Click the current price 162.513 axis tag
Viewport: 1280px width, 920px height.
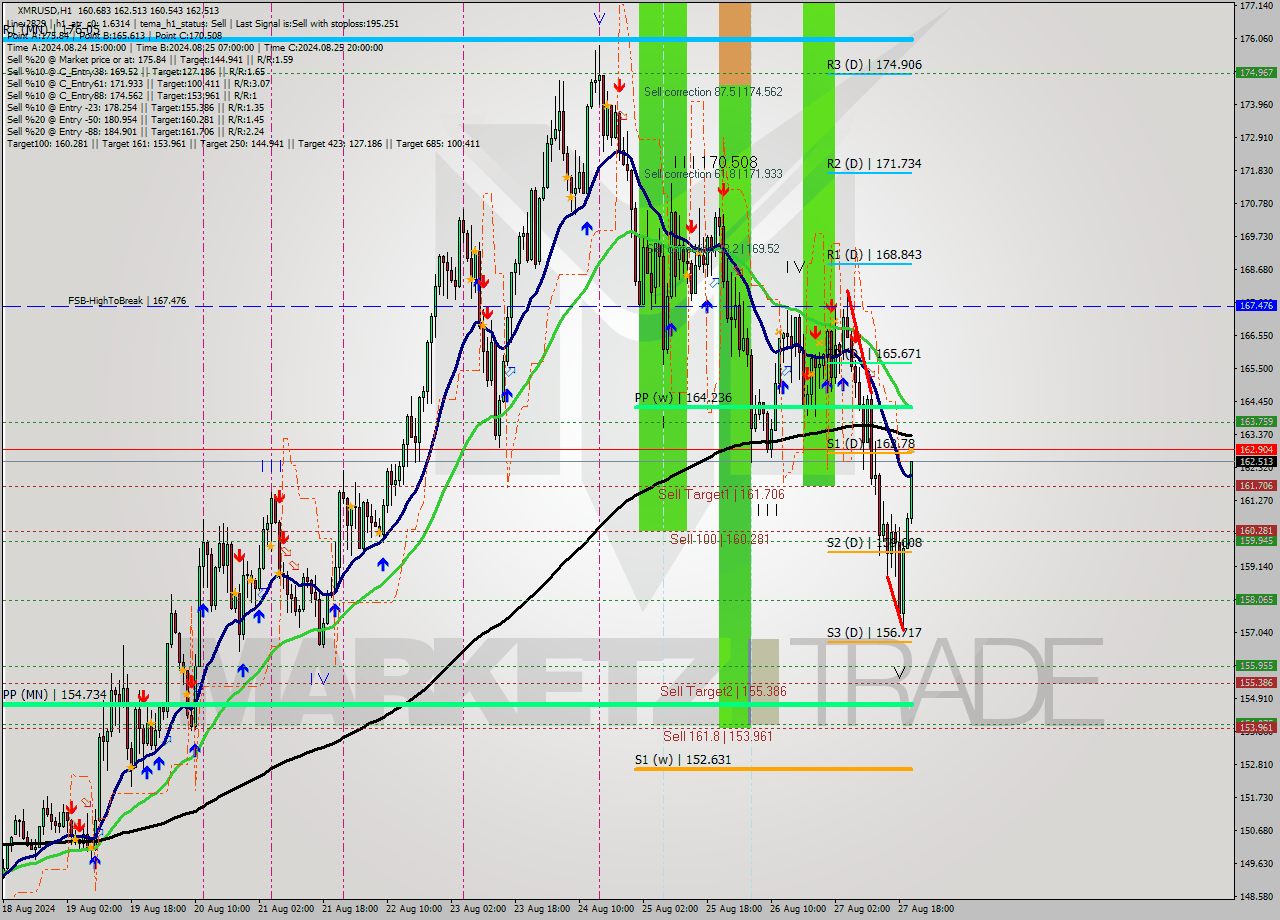point(1256,461)
